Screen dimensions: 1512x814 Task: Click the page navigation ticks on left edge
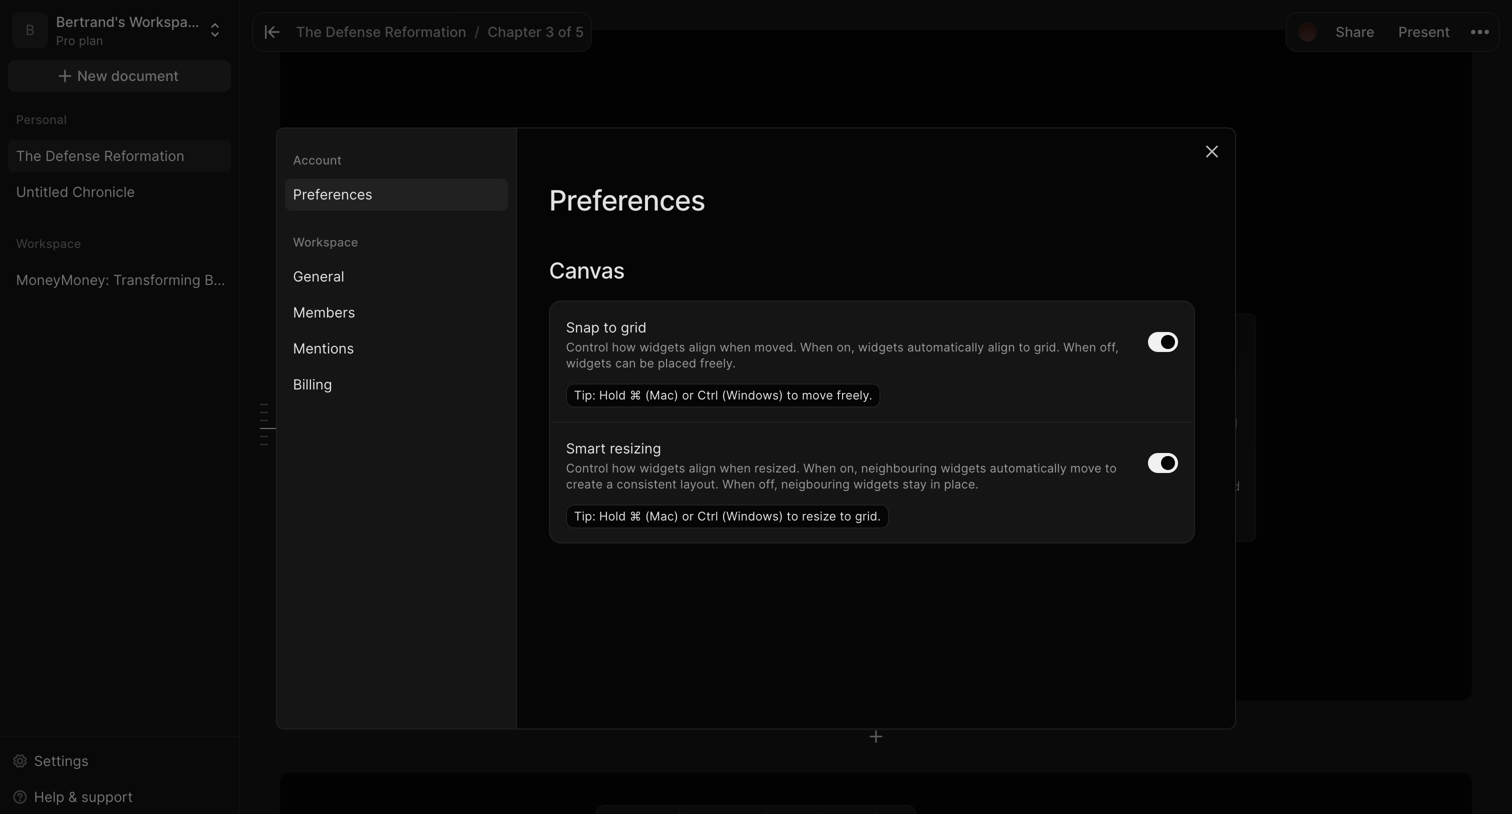coord(265,424)
